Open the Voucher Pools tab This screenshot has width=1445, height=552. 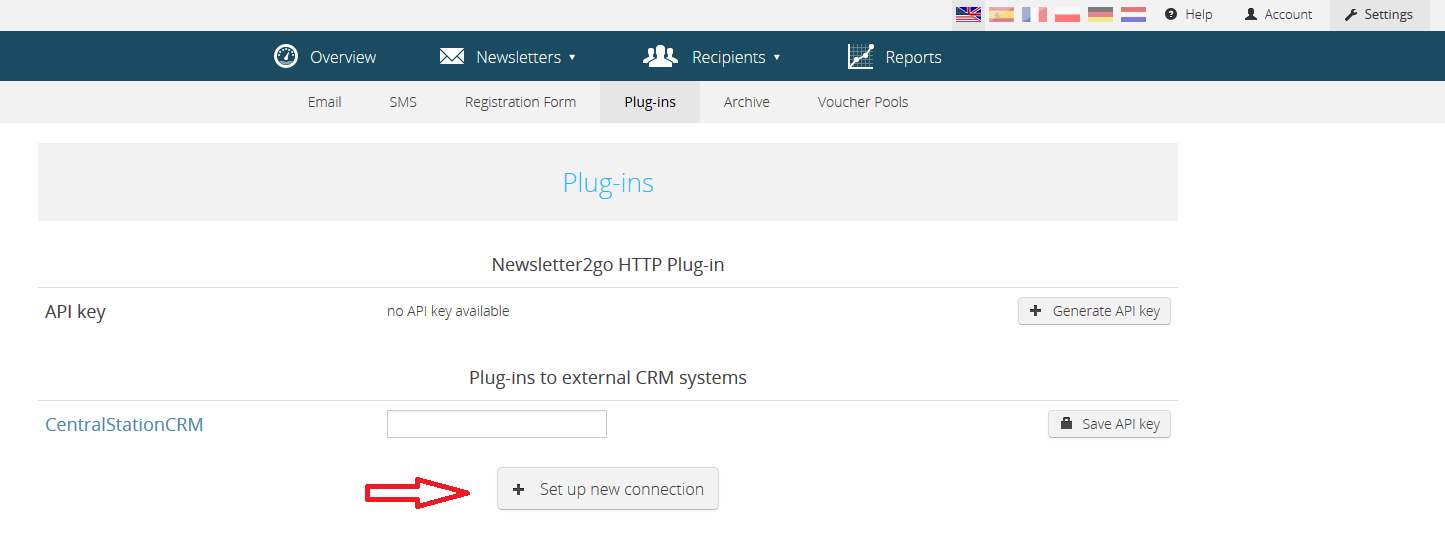pos(863,102)
